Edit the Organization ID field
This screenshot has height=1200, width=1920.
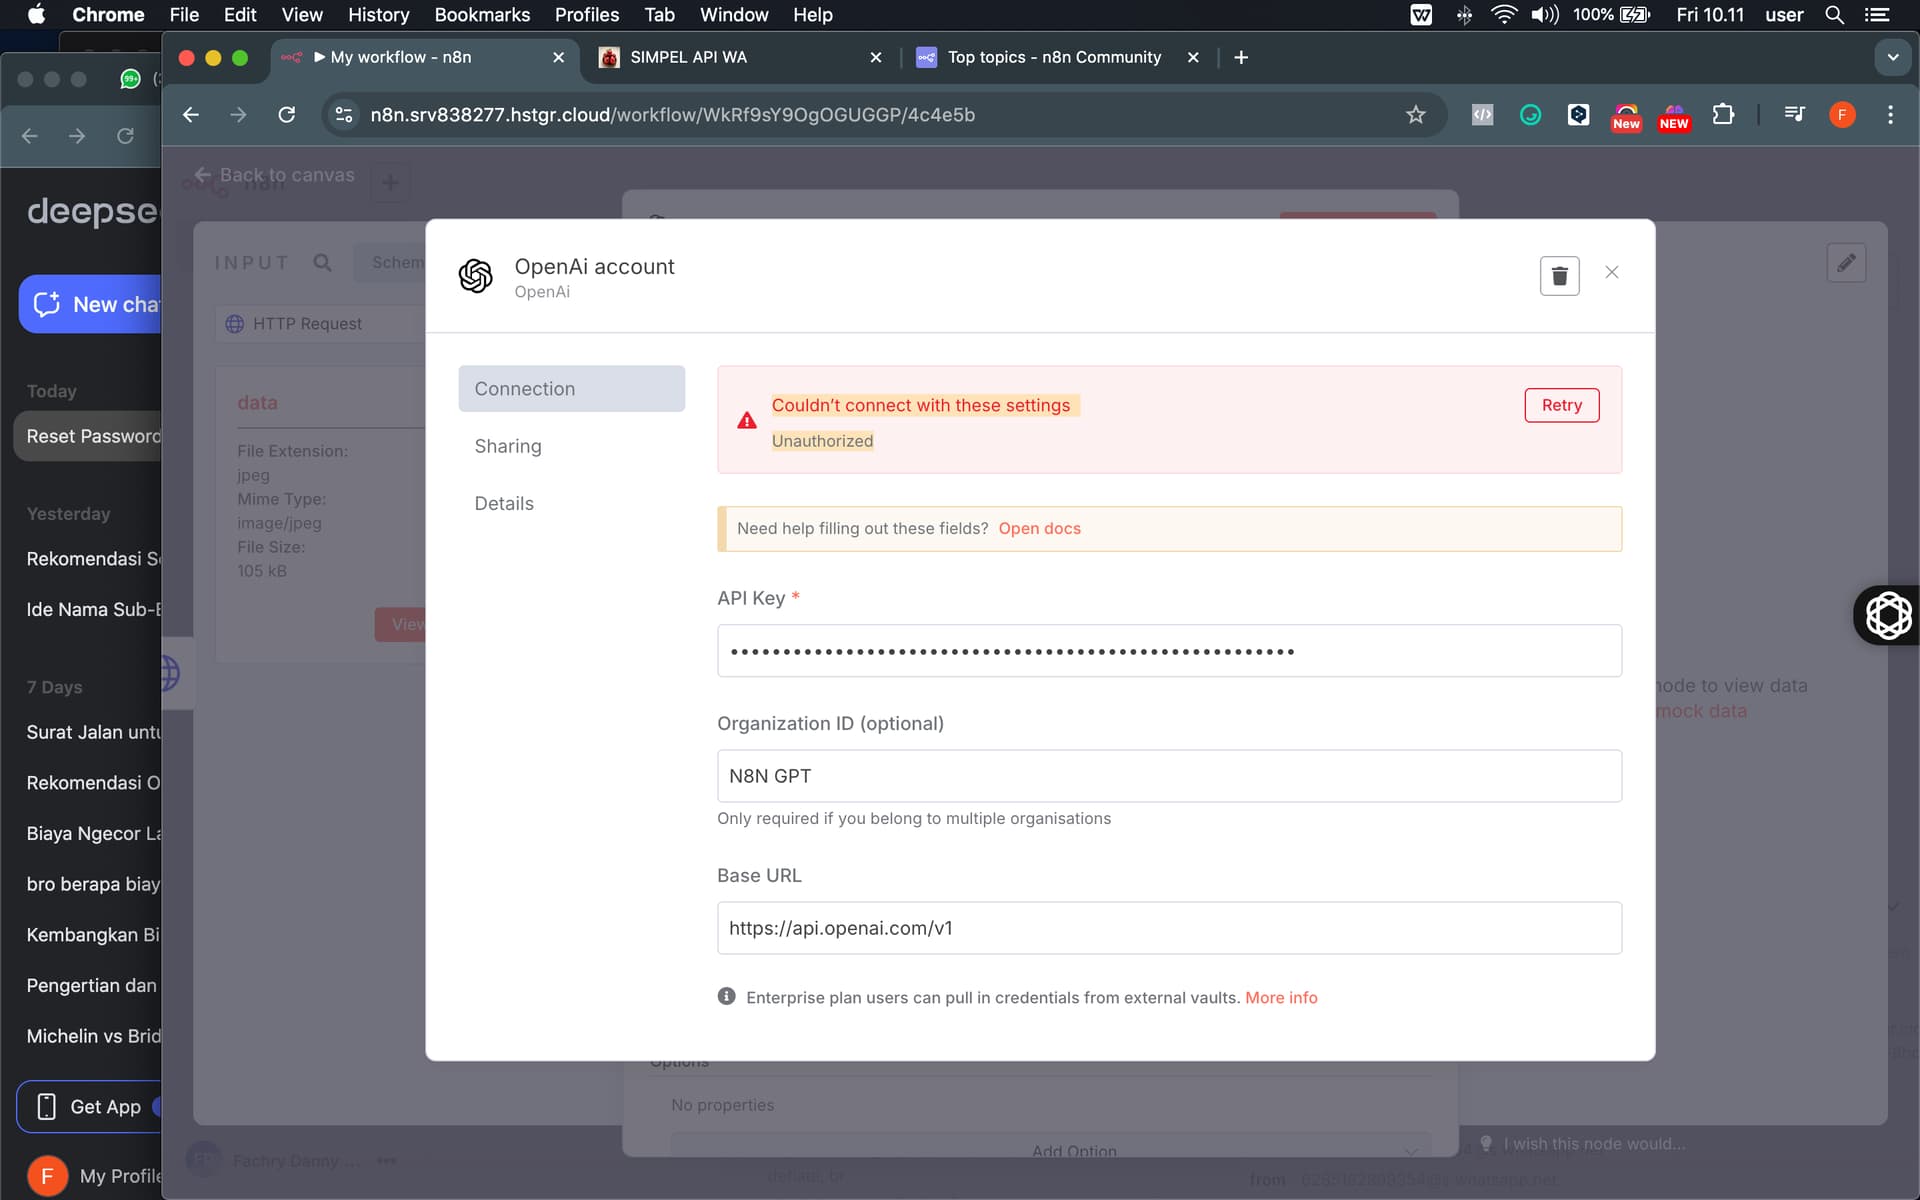click(1169, 776)
